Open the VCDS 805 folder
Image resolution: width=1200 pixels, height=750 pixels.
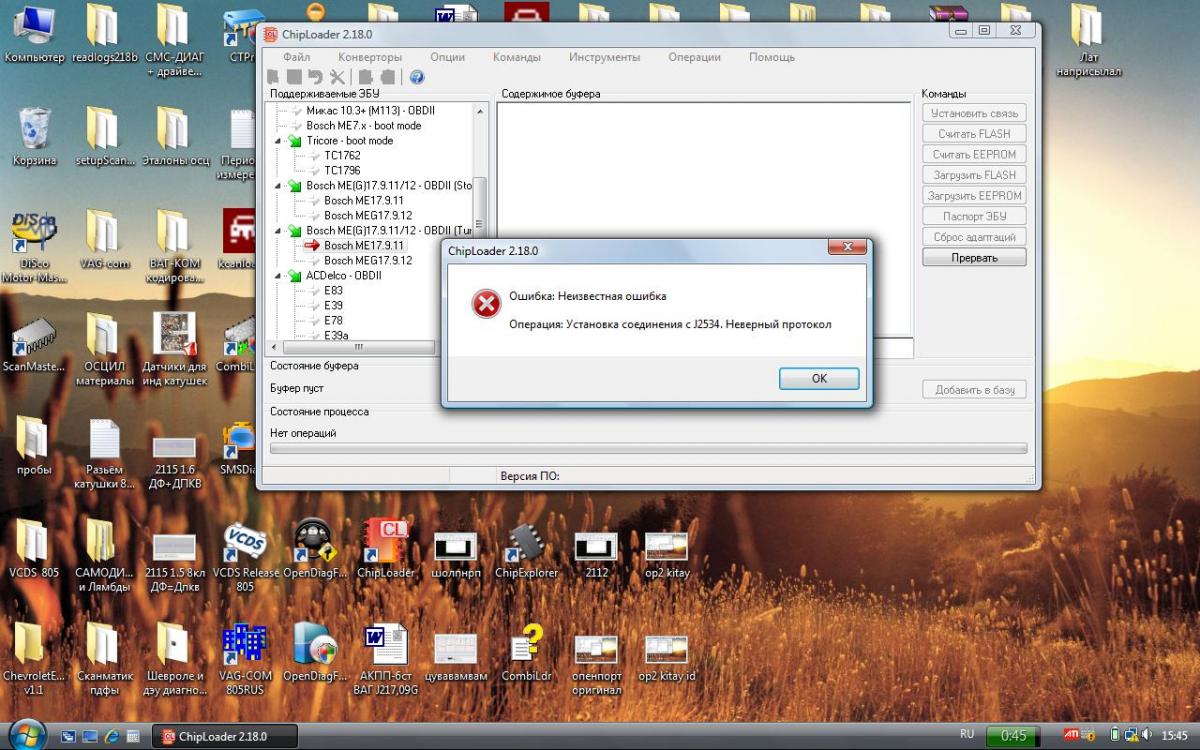[x=34, y=550]
